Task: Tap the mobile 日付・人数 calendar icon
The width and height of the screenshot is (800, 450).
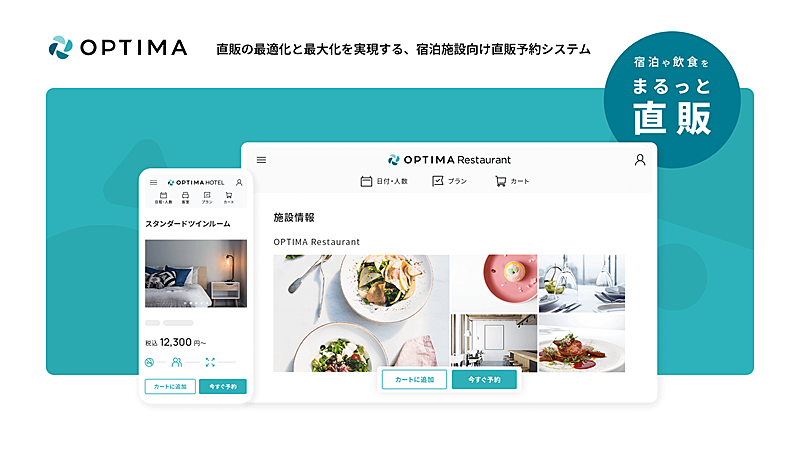Action: click(x=163, y=195)
